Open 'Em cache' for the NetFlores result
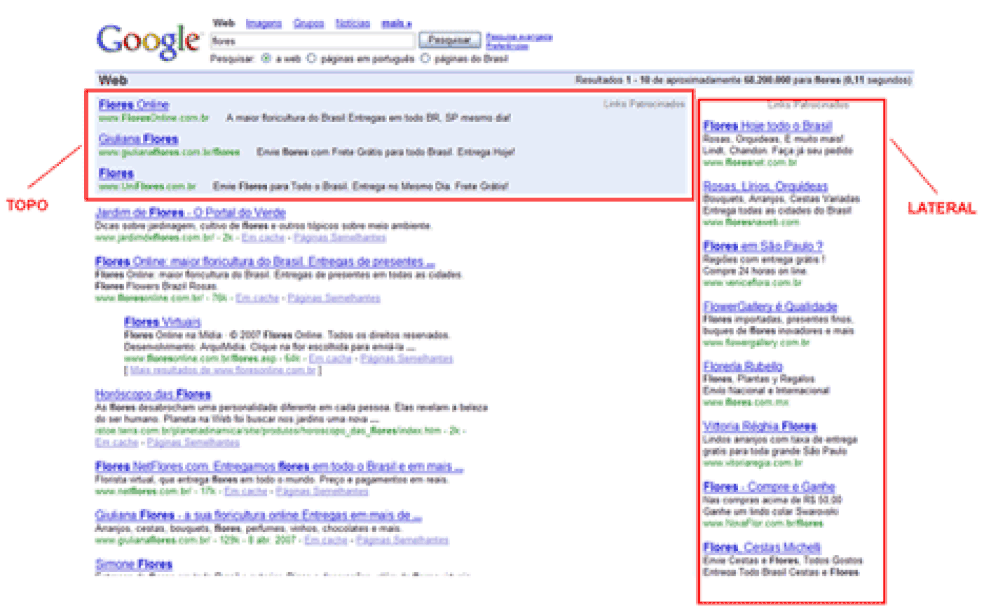Viewport: 984px width, 614px height. (246, 492)
